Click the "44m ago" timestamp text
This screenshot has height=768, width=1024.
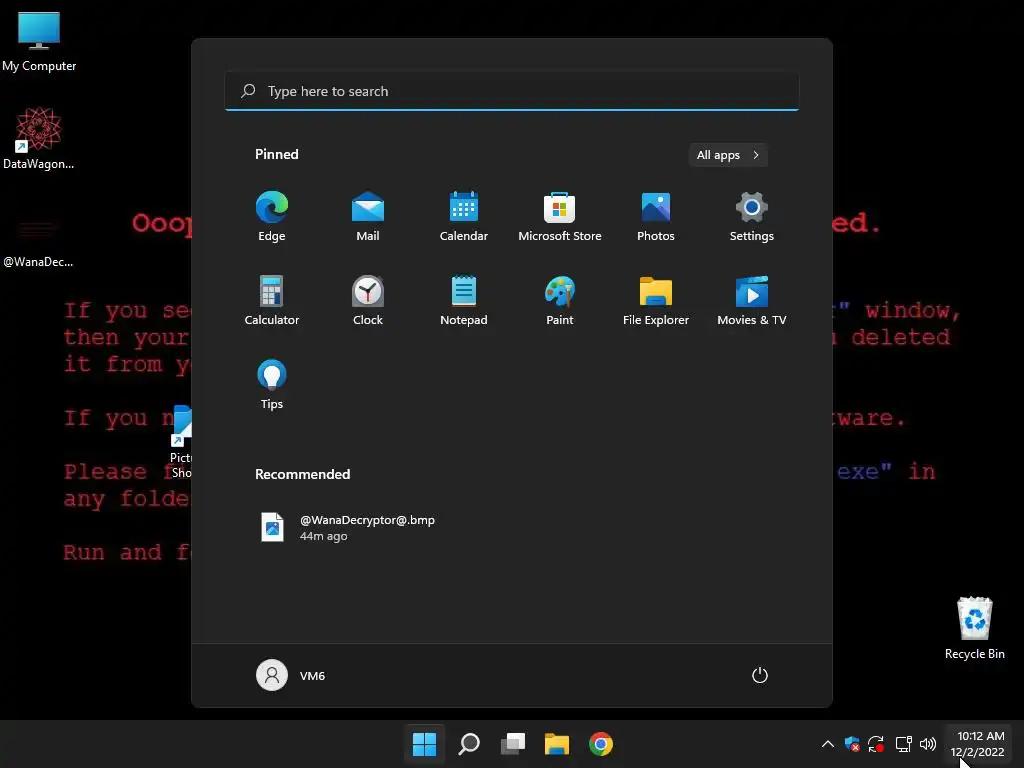click(323, 536)
